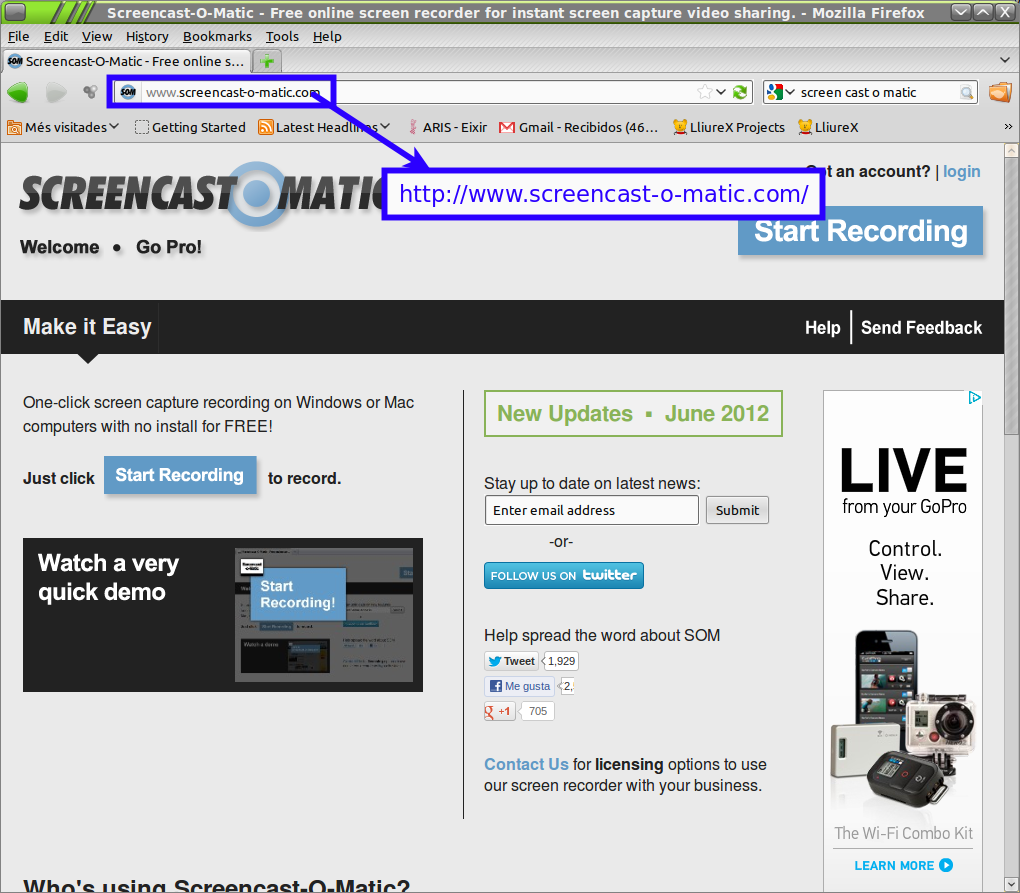Open Getting Started bookmark

click(x=190, y=127)
